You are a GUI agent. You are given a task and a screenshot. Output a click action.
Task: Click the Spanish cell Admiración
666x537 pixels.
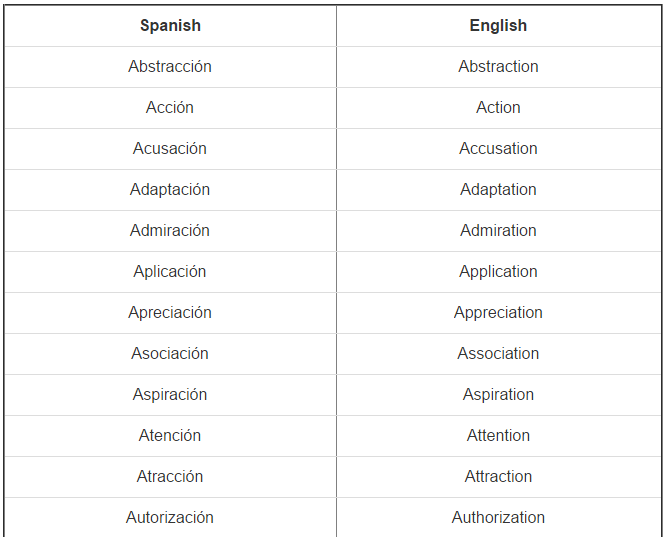click(x=170, y=231)
